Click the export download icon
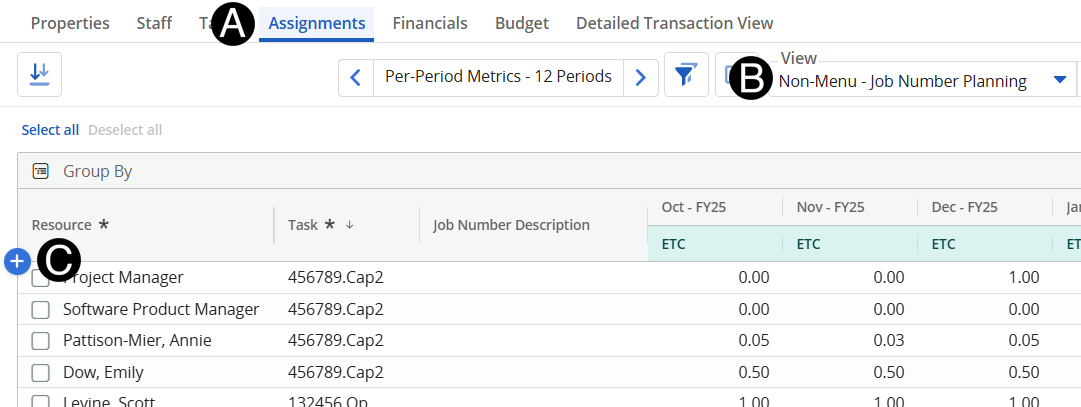The width and height of the screenshot is (1081, 407). 40,75
